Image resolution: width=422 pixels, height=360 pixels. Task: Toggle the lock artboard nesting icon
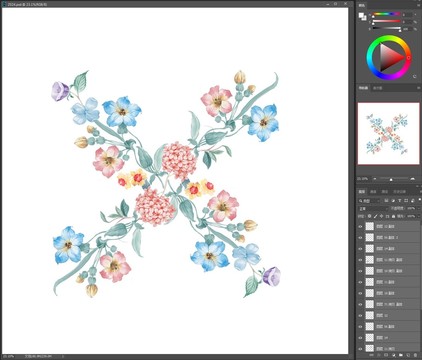coord(387,216)
